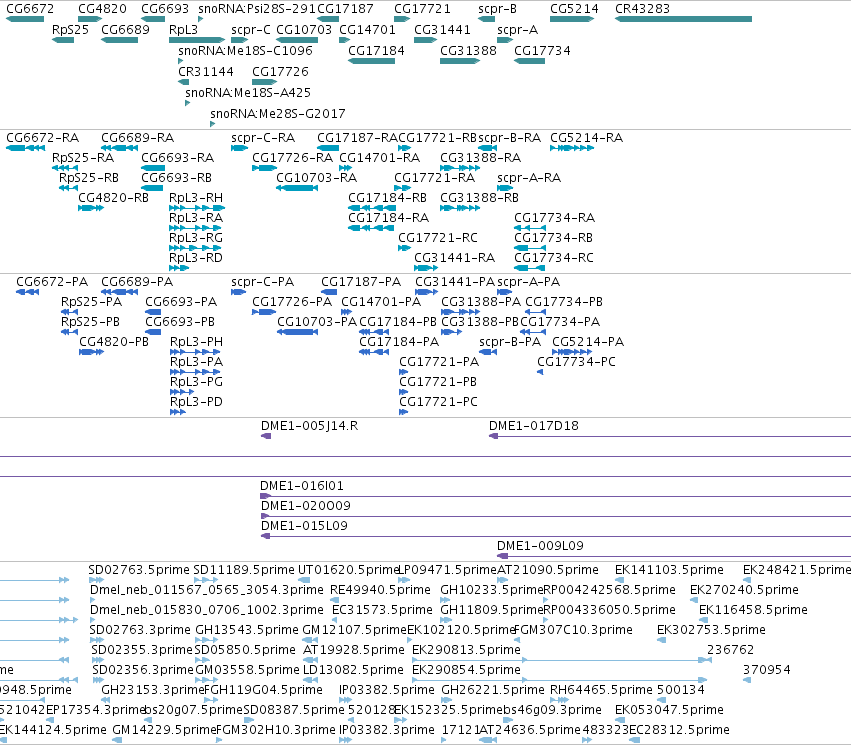This screenshot has width=851, height=745.
Task: Select the RpL3-RG transcript label
Action: click(196, 238)
